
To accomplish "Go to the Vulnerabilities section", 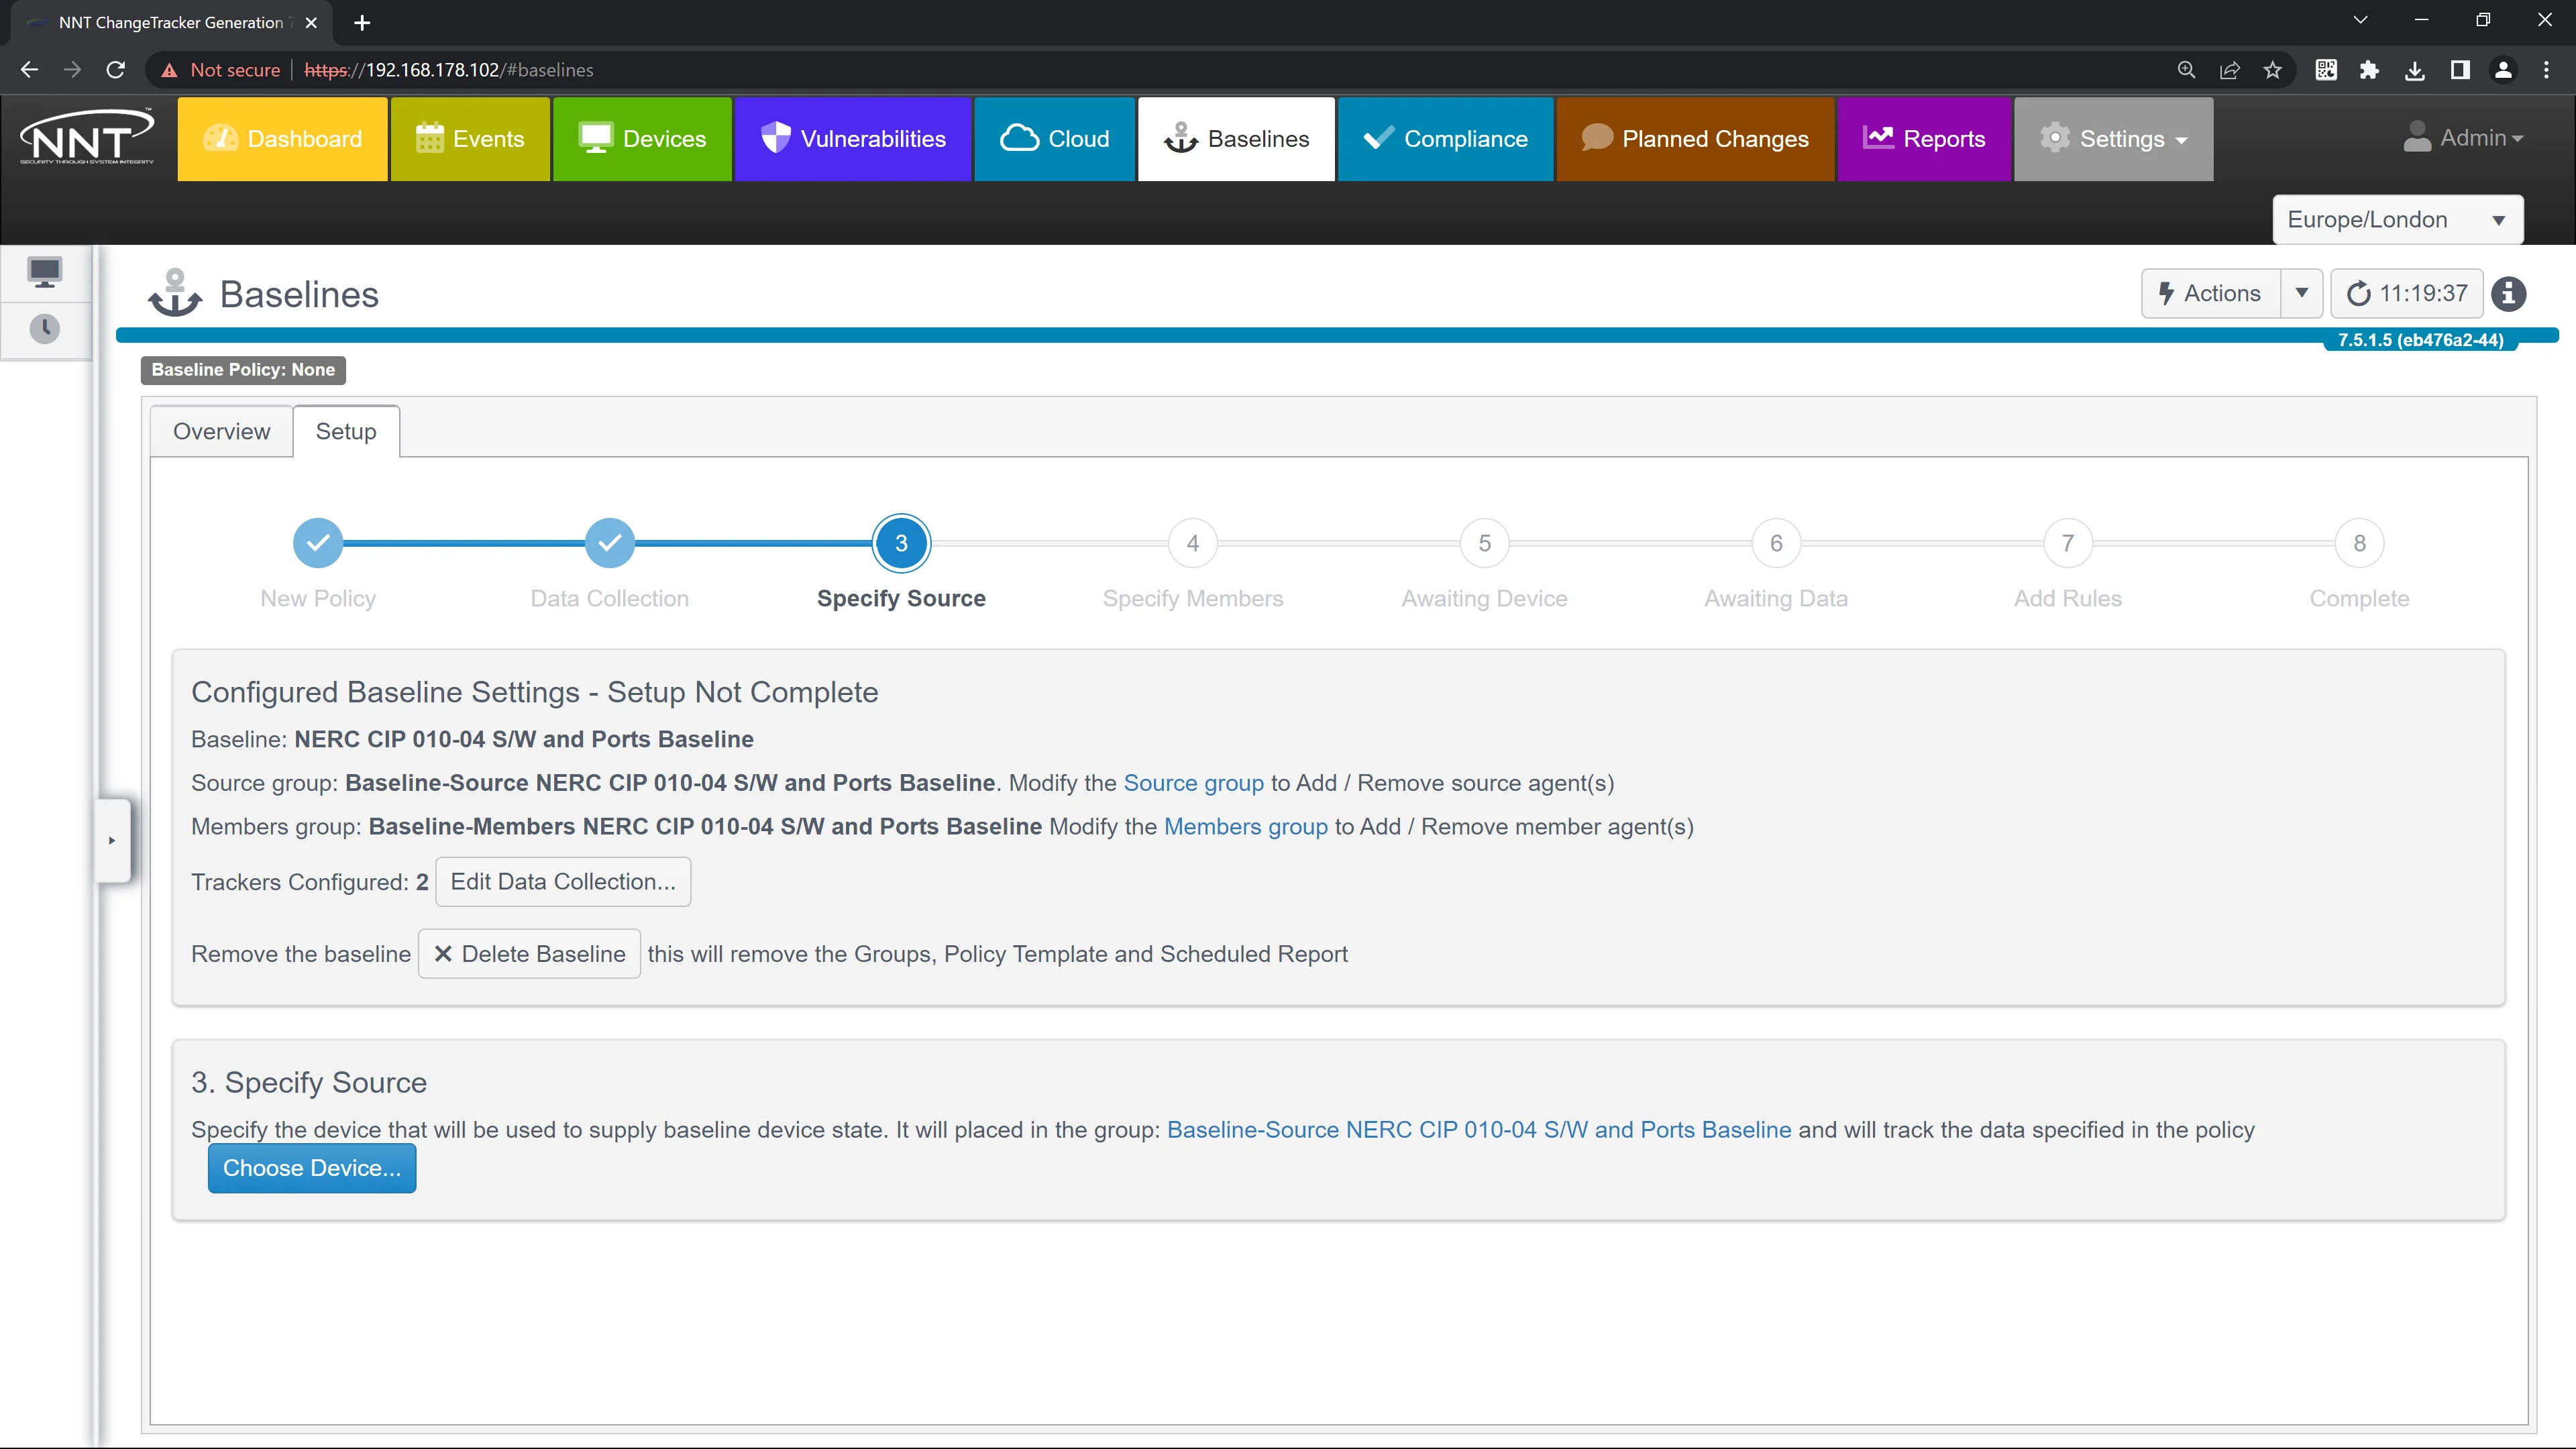I will 853,139.
